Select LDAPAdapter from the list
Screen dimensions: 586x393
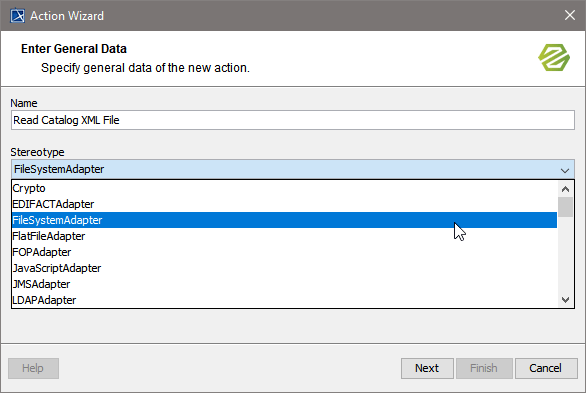click(284, 300)
